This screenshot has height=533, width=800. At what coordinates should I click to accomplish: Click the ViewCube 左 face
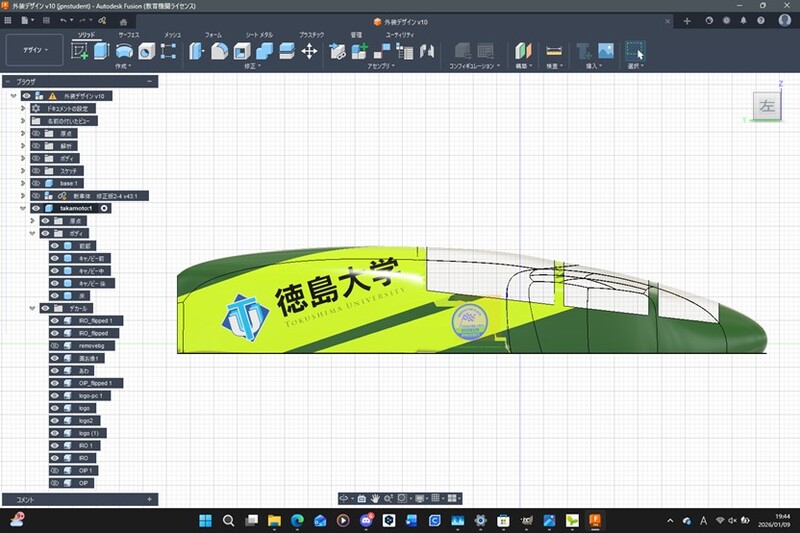[x=766, y=106]
